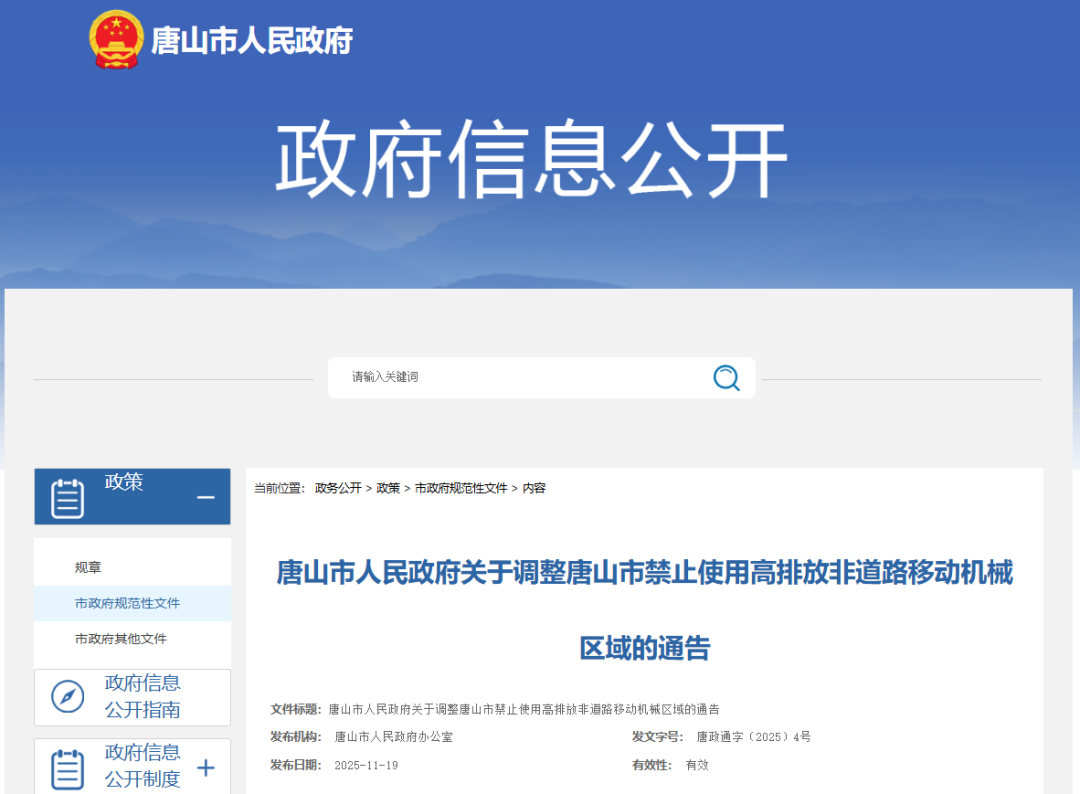Click the magnifying glass search icon
Screen dimensions: 1080x794
point(726,377)
